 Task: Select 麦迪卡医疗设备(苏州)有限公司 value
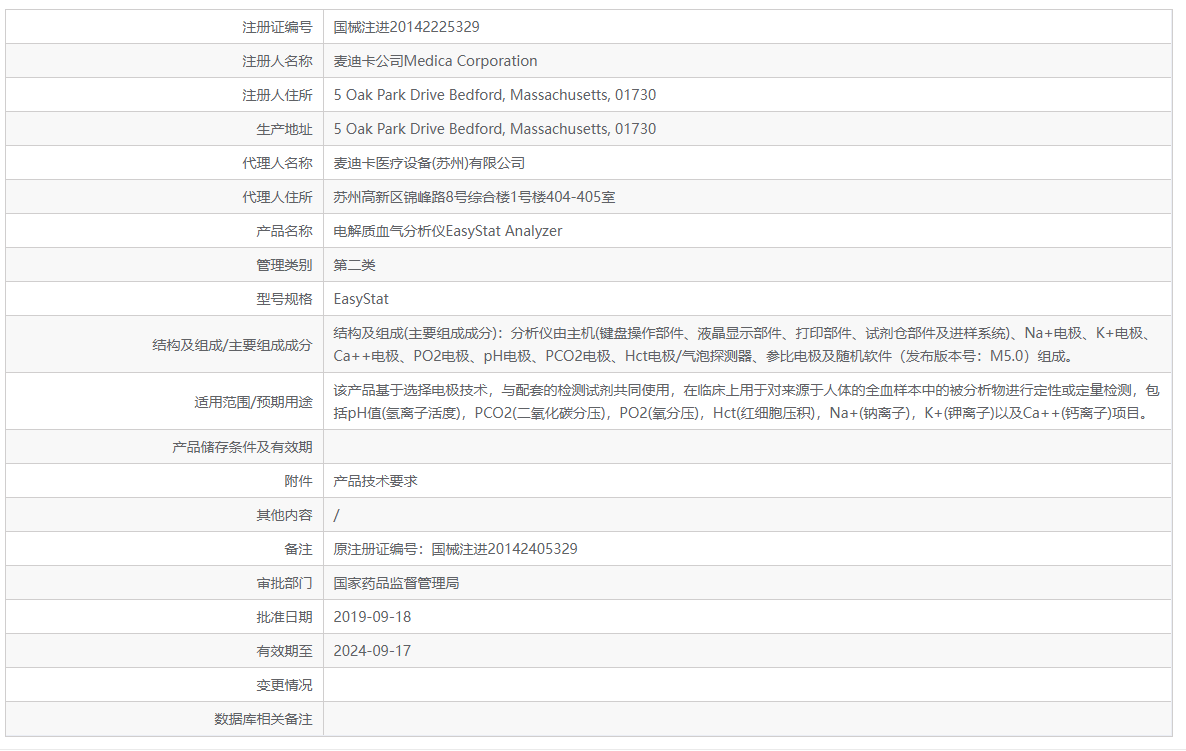pyautogui.click(x=429, y=163)
